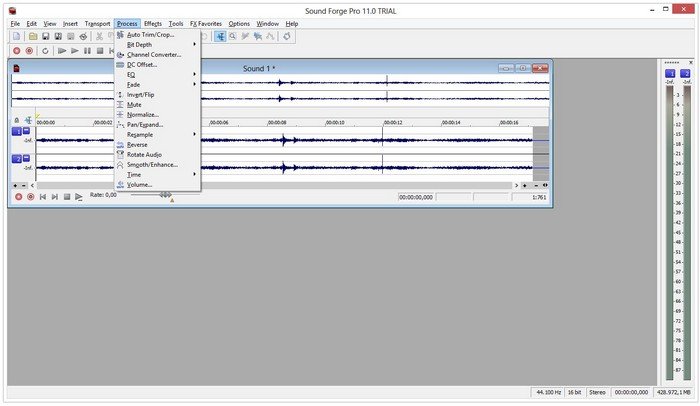This screenshot has height=406, width=700.
Task: Expand the Resample submenu
Action: [158, 134]
